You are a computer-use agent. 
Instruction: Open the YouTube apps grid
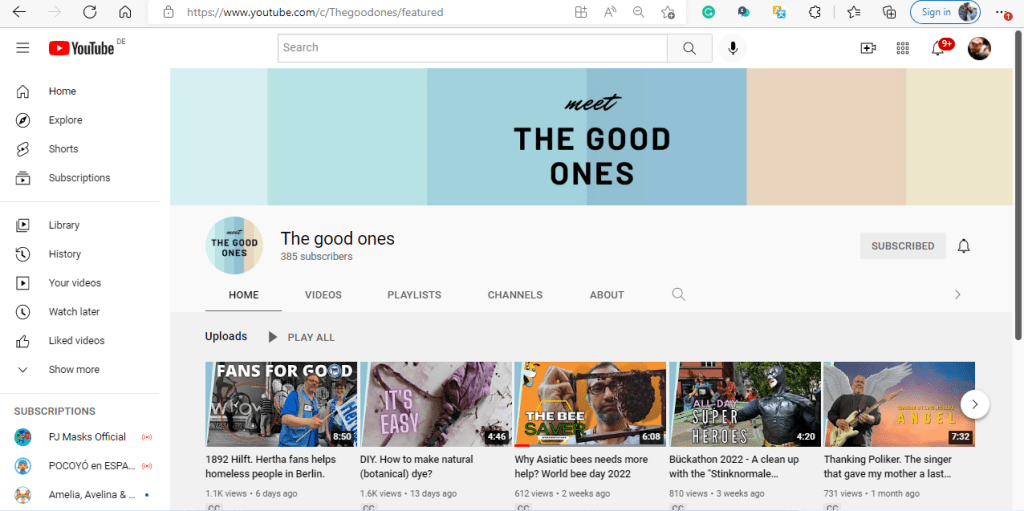tap(903, 48)
